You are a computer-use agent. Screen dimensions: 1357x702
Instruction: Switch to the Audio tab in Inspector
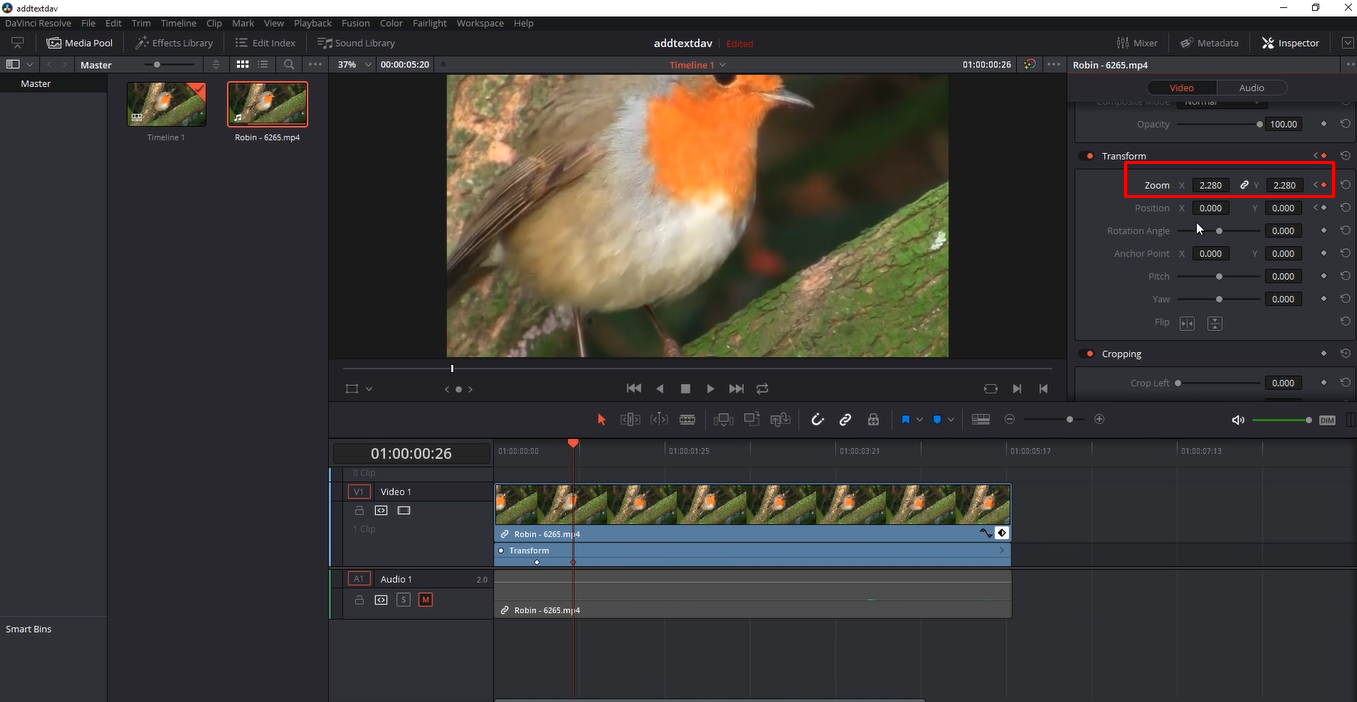1251,87
